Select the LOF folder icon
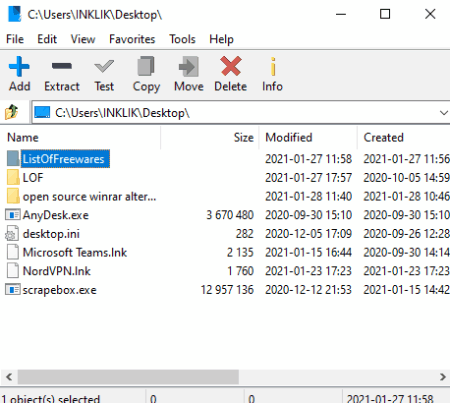The height and width of the screenshot is (403, 450). click(x=13, y=177)
